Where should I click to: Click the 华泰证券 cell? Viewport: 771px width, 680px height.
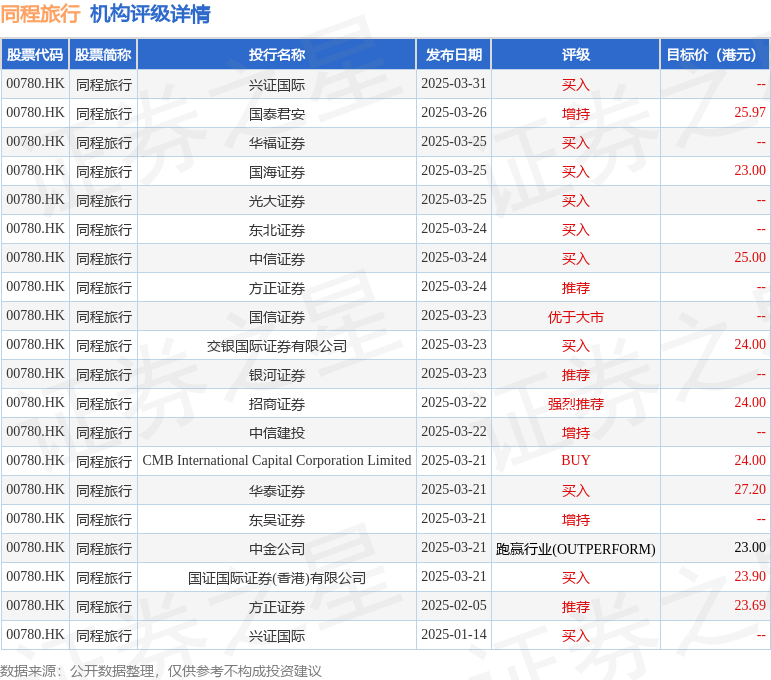tap(277, 491)
